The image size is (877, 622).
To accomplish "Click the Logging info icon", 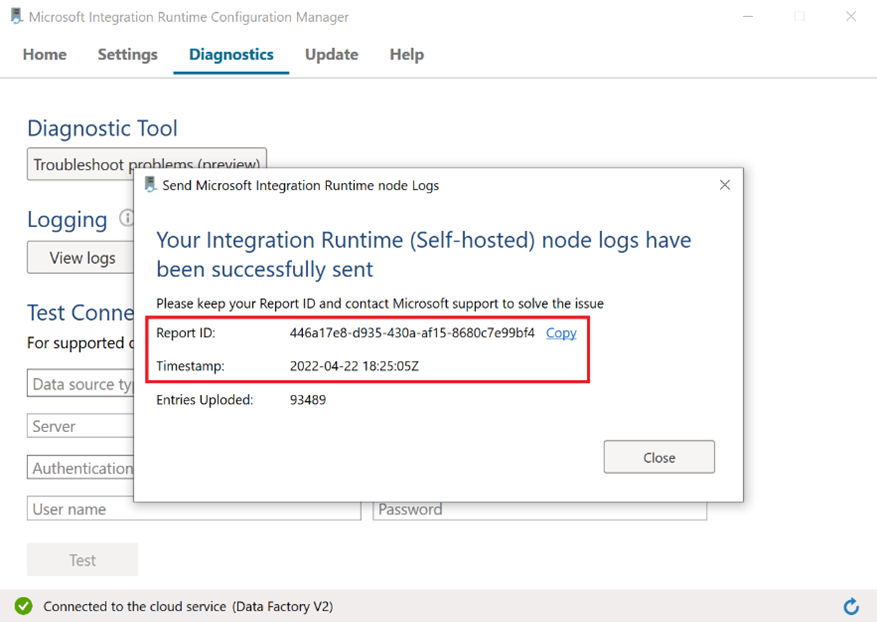I will click(126, 218).
